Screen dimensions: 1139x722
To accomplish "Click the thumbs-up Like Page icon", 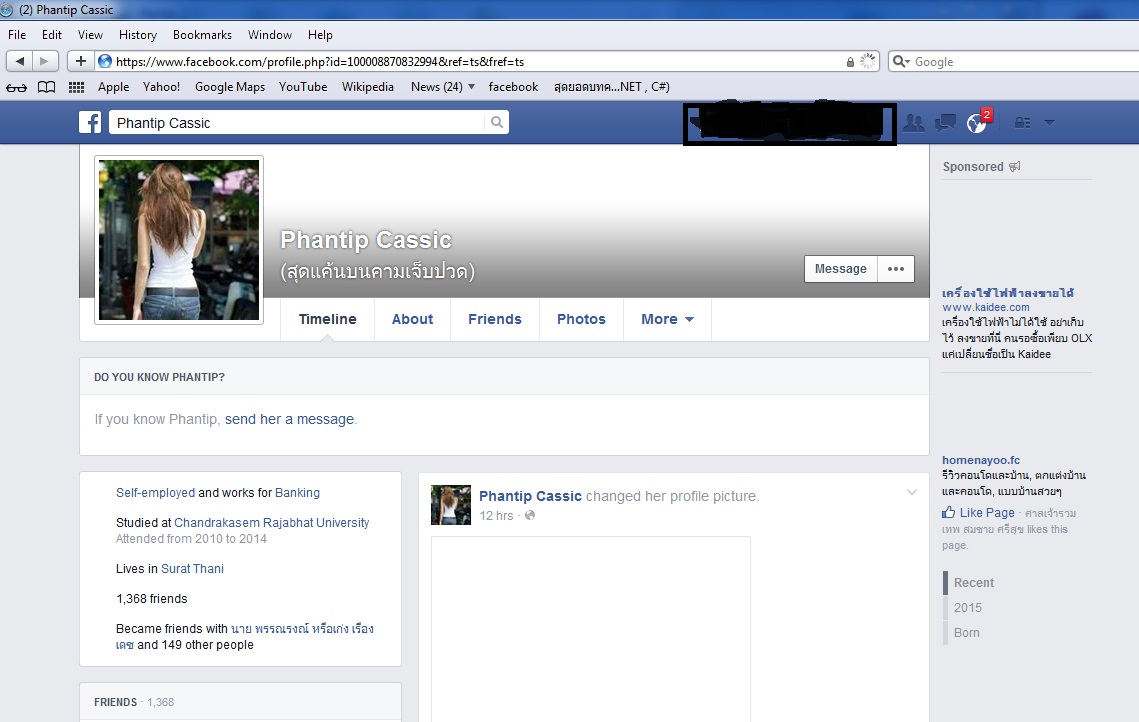I will (949, 512).
